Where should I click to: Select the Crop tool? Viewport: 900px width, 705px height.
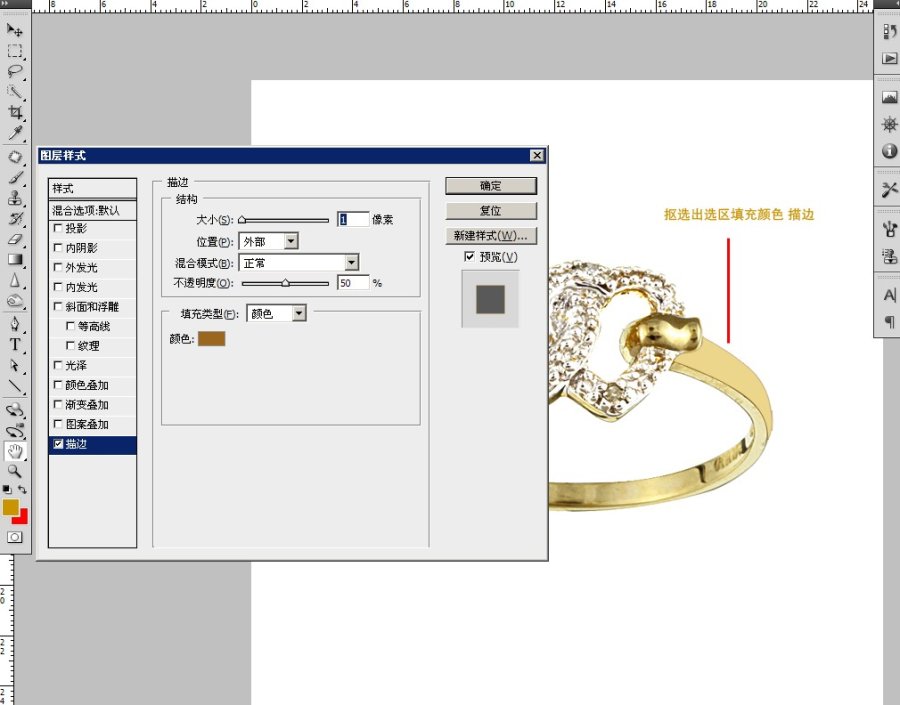click(x=15, y=112)
